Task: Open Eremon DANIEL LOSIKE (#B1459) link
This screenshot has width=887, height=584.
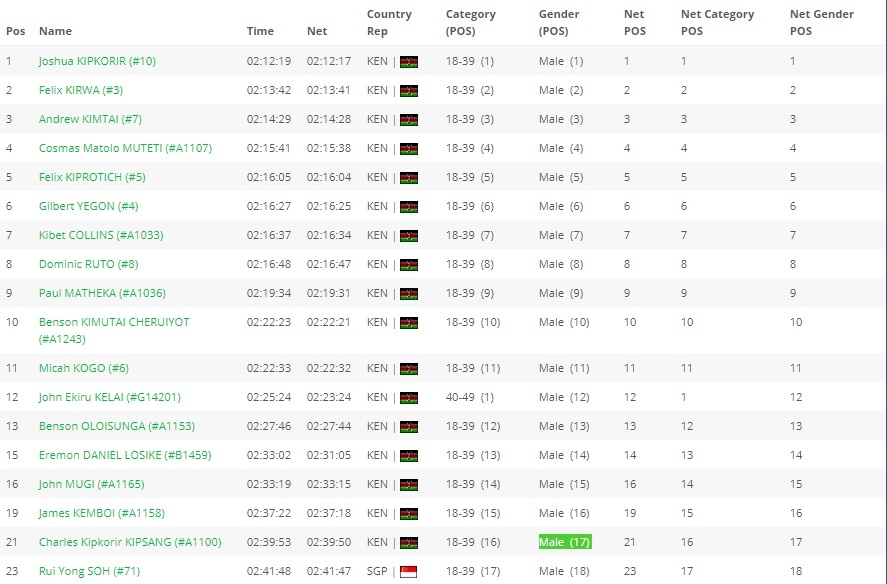Action: coord(125,456)
